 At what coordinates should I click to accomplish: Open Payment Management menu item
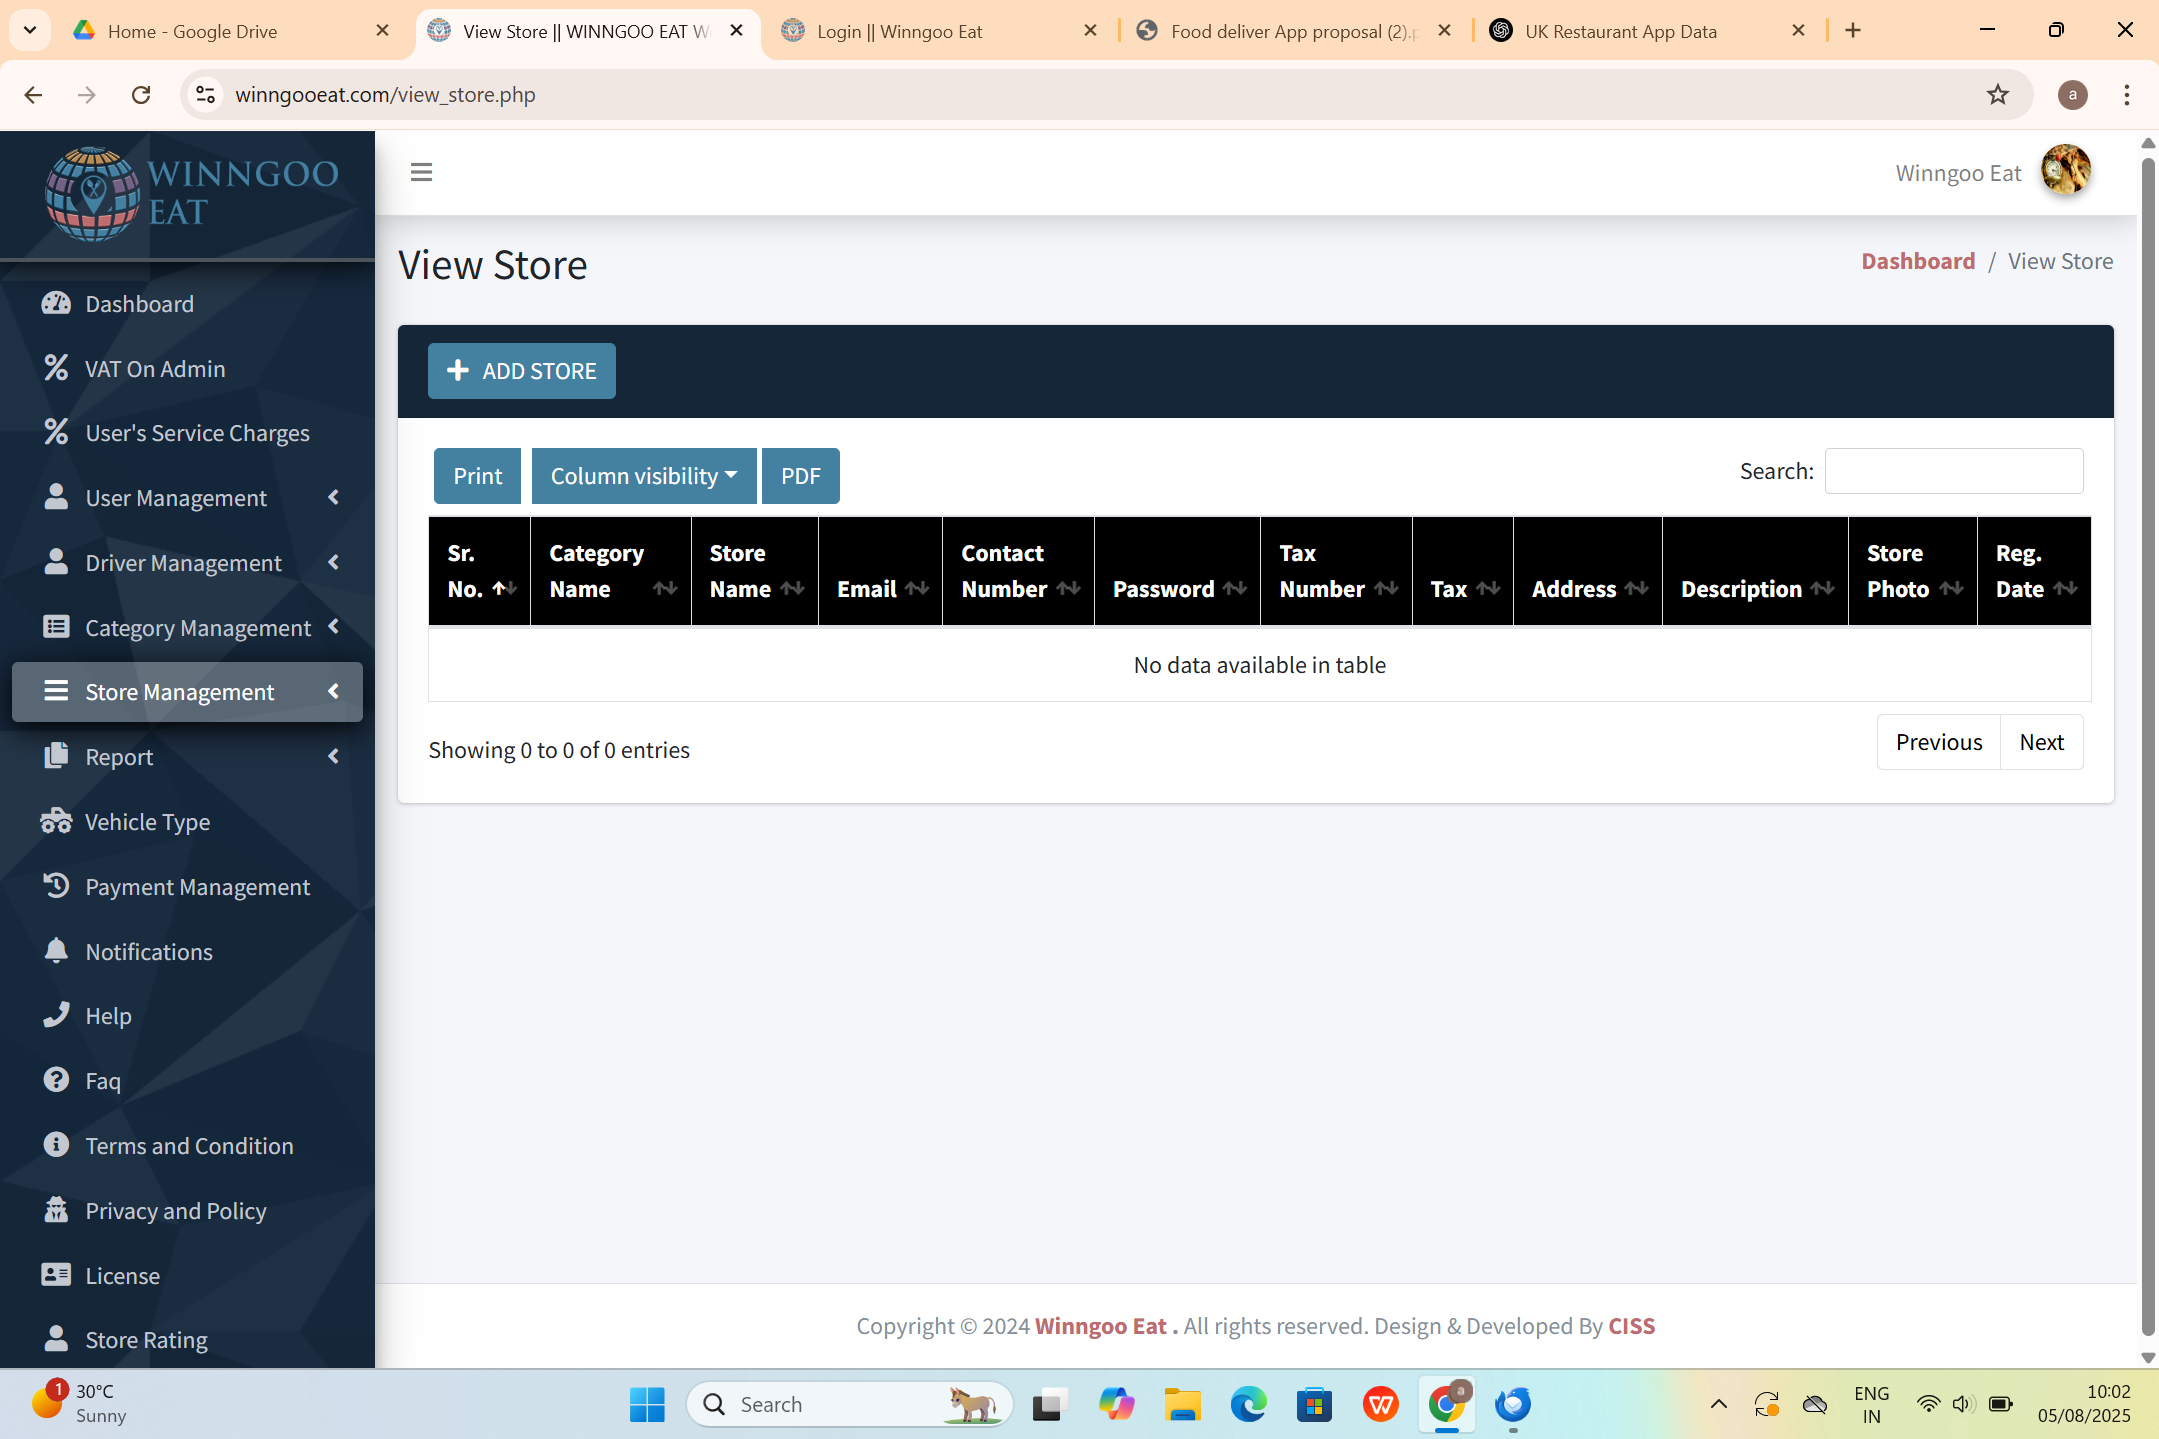coord(197,887)
